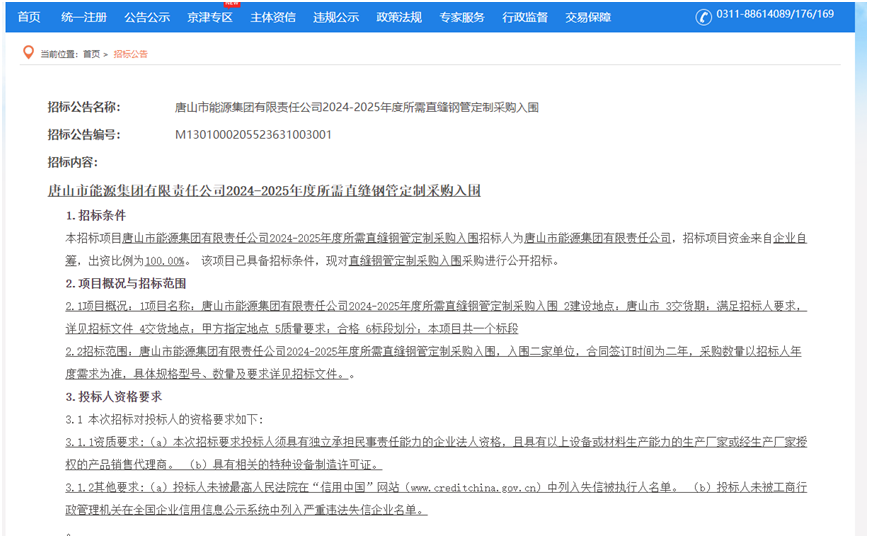Select the 政策法规 menu item
Screen dimensions: 869x538
coord(399,17)
